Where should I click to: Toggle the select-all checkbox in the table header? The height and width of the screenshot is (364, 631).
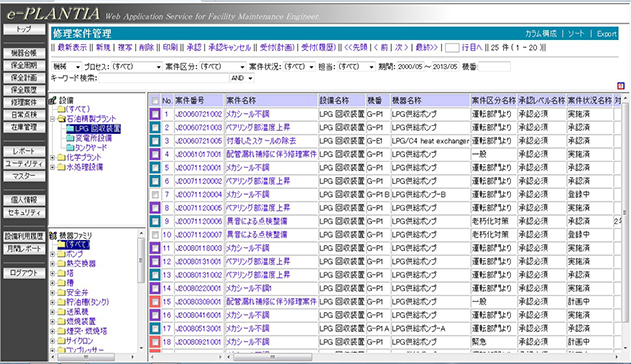tap(155, 101)
